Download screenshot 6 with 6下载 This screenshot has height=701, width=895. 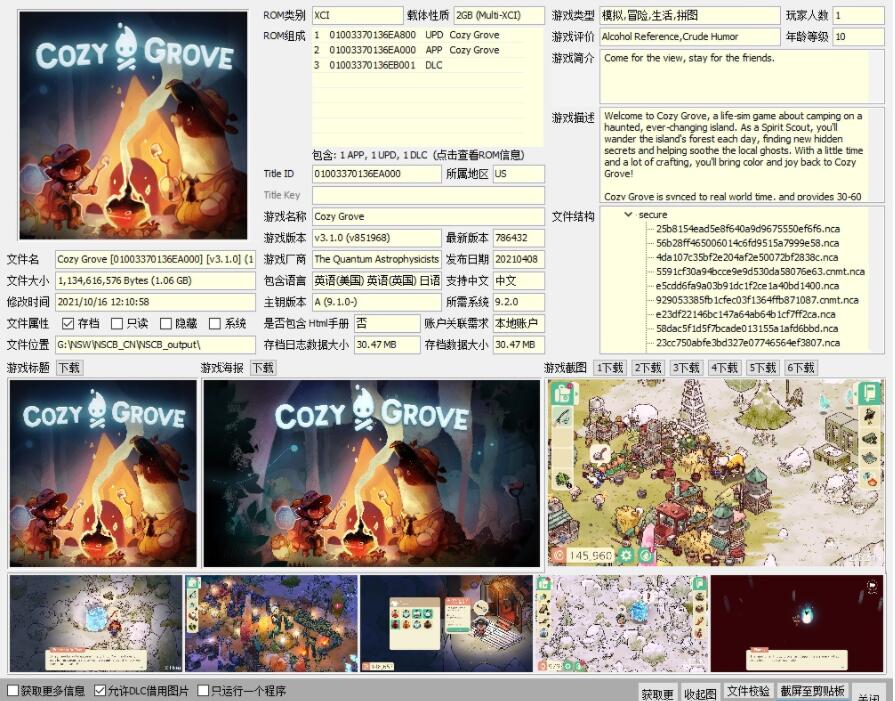(801, 368)
